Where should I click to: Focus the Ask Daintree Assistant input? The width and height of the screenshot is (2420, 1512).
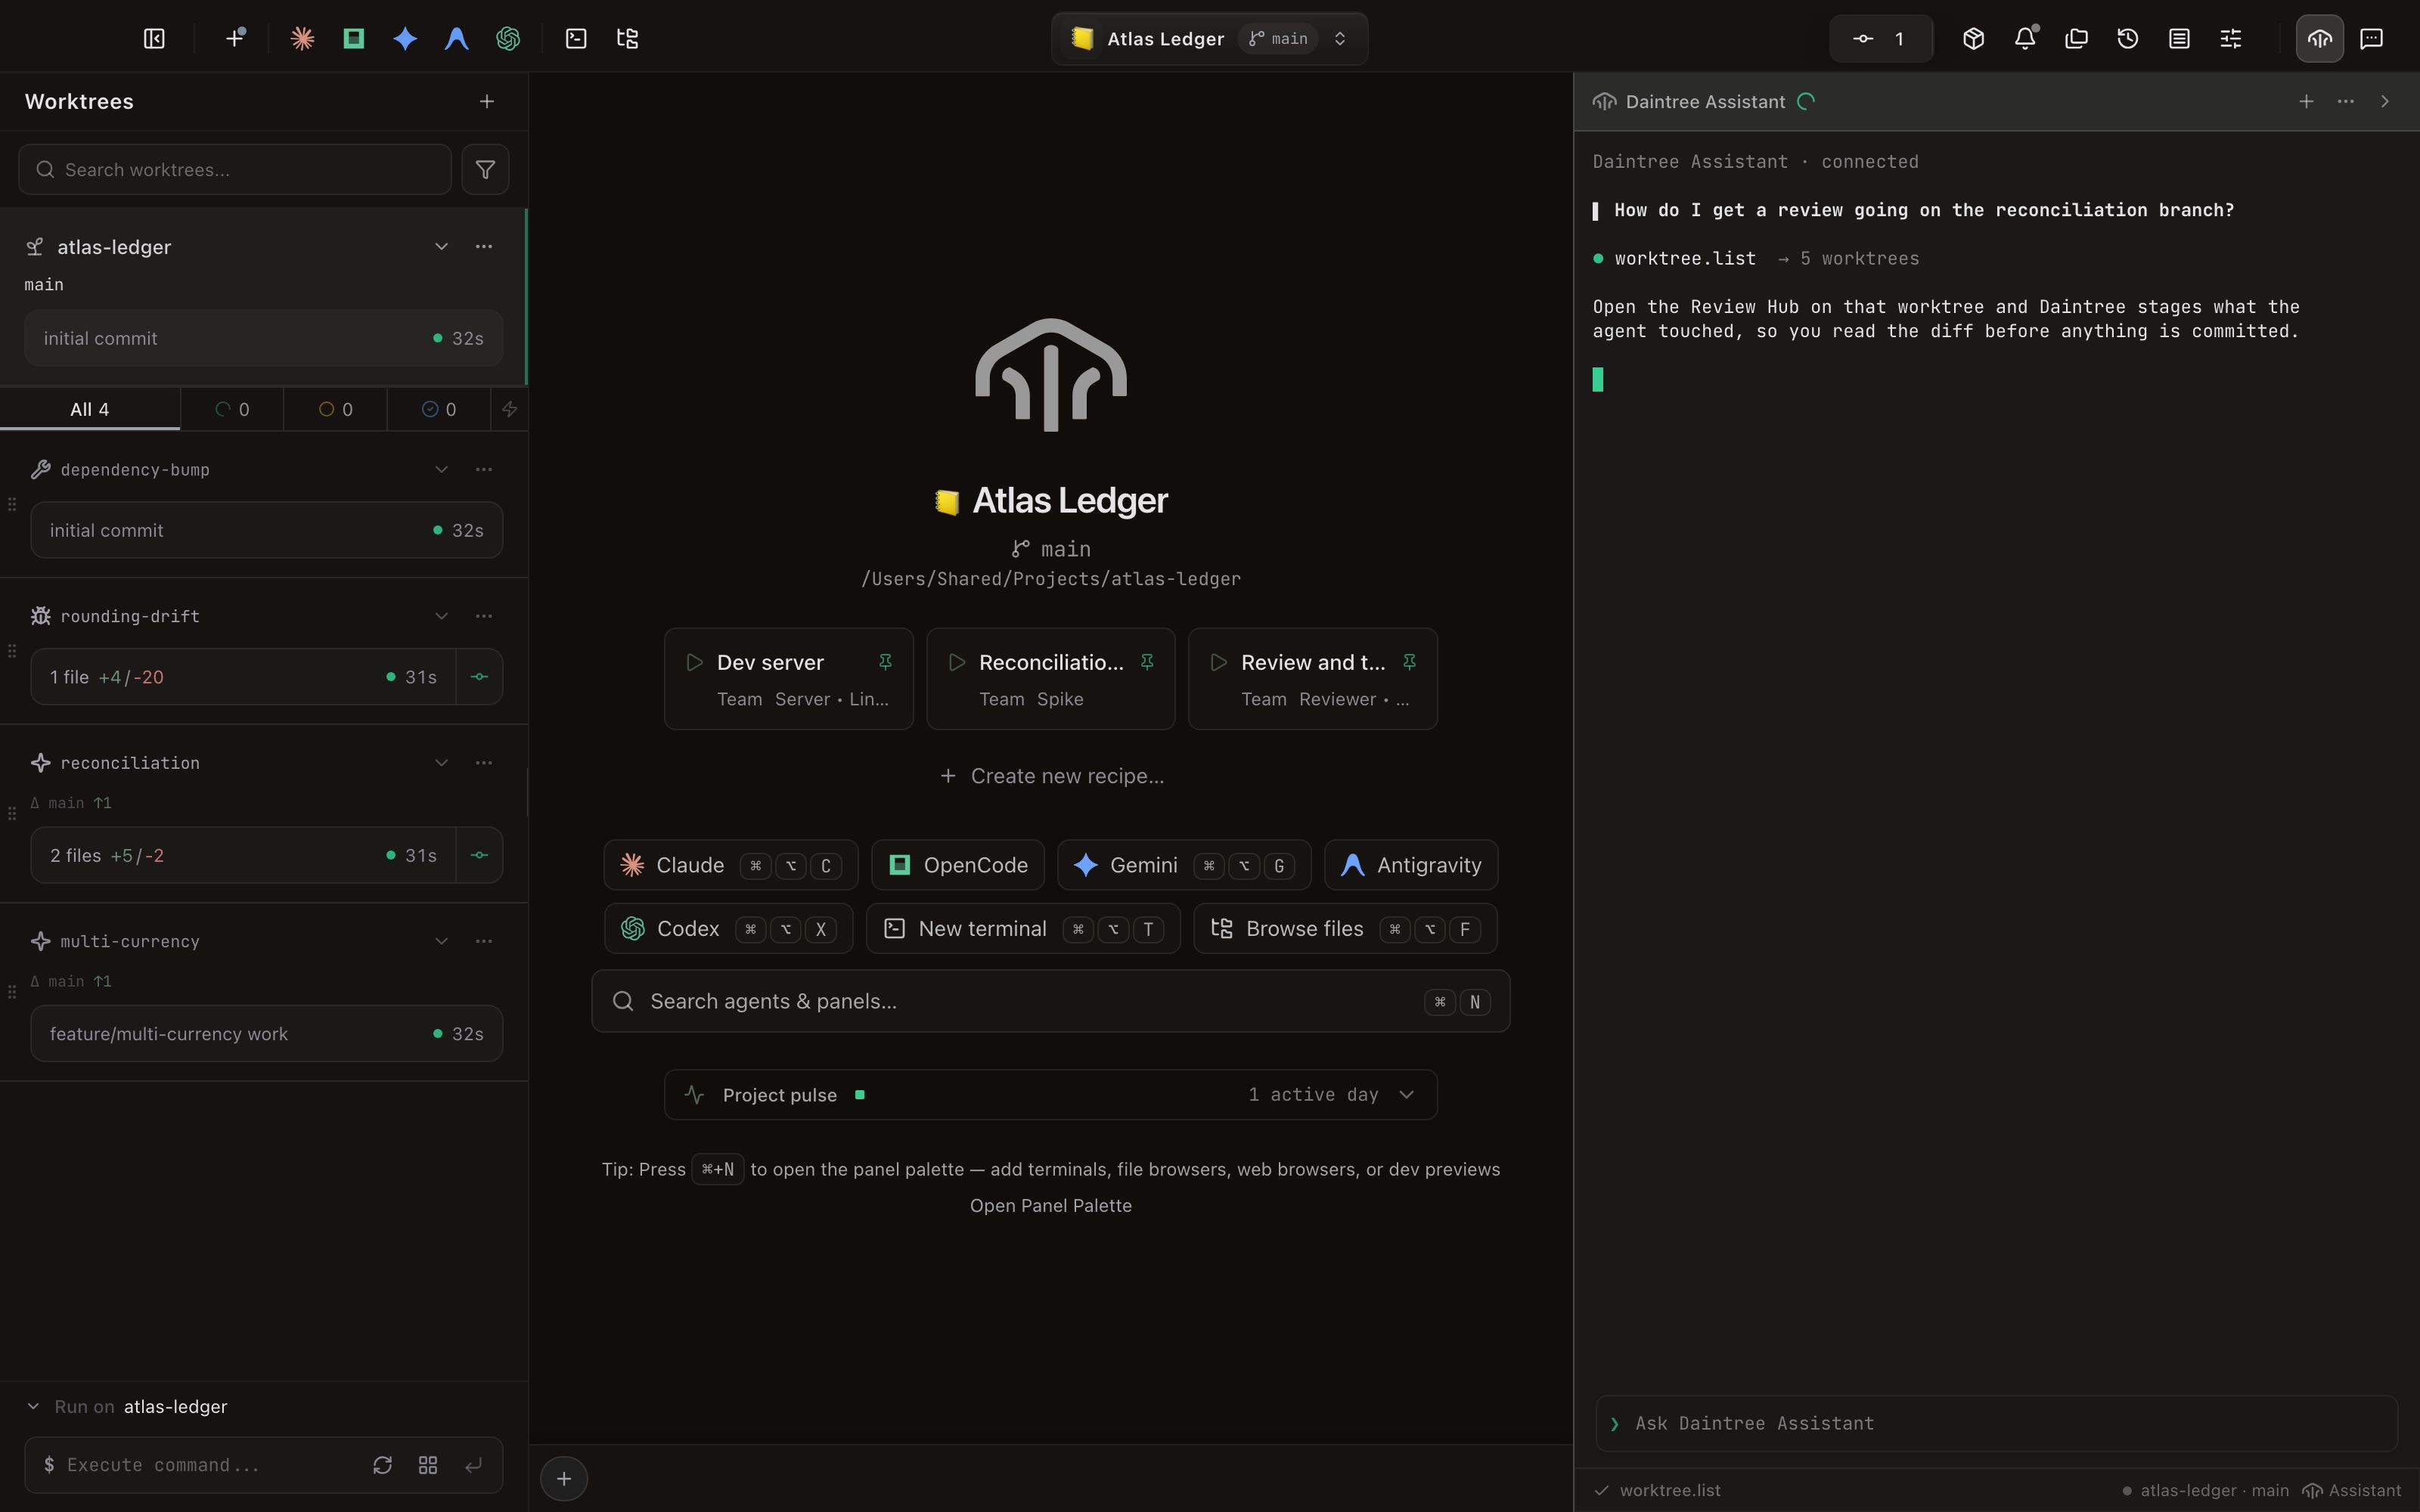pyautogui.click(x=1997, y=1423)
